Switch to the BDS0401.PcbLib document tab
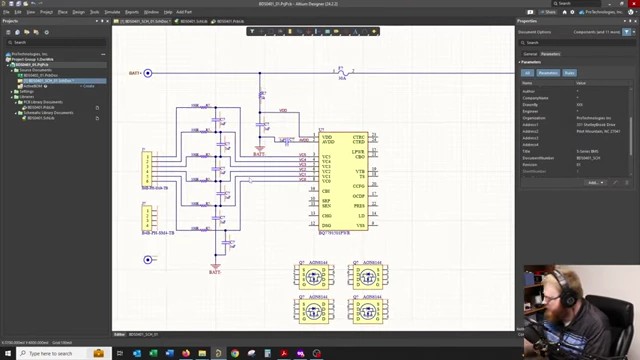640x360 pixels. click(x=228, y=21)
